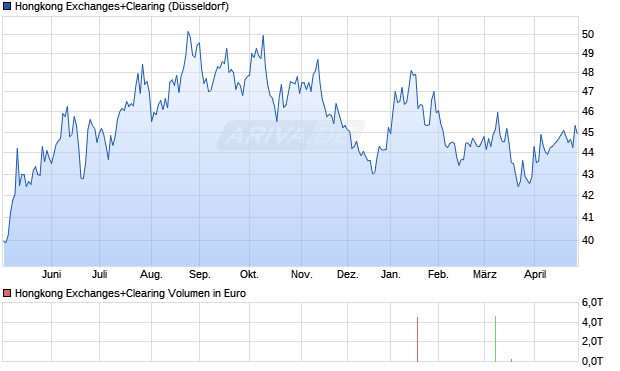This screenshot has height=371, width=620.
Task: Click the 41 price axis value
Action: click(x=588, y=217)
